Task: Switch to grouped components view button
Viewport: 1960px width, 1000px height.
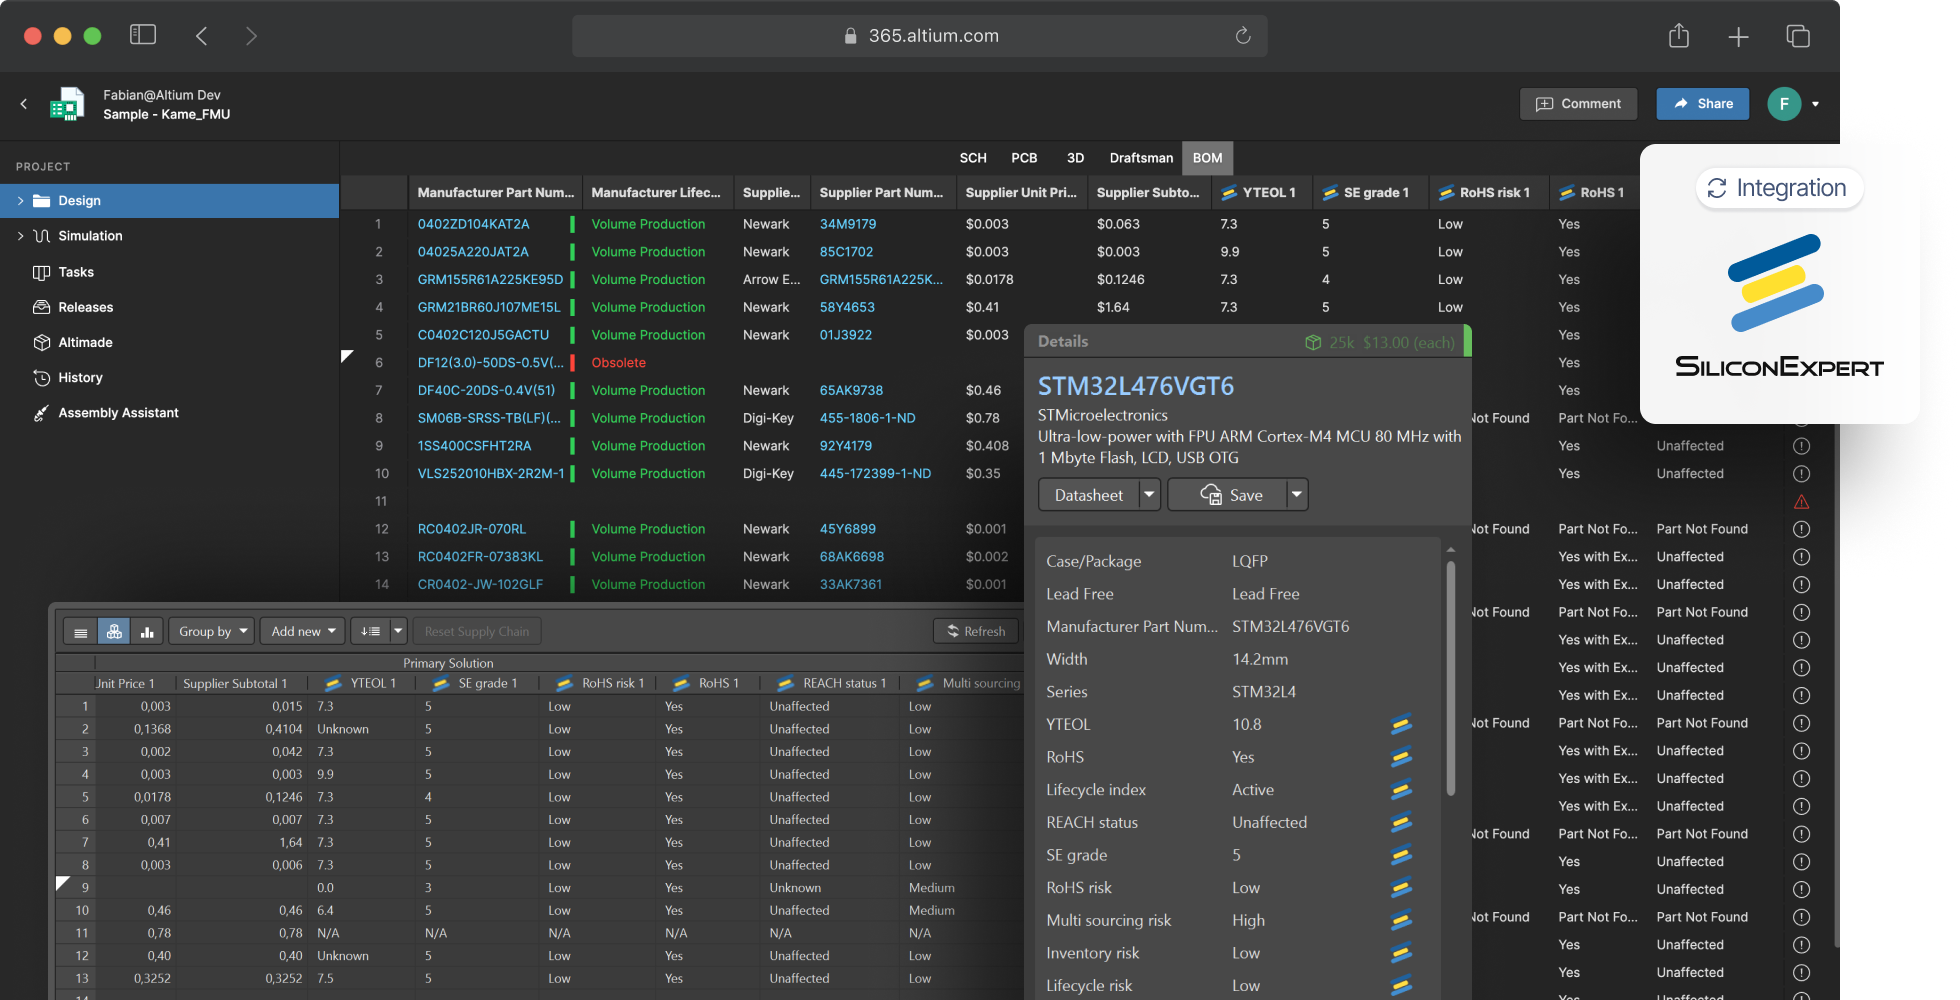Action: pyautogui.click(x=114, y=632)
